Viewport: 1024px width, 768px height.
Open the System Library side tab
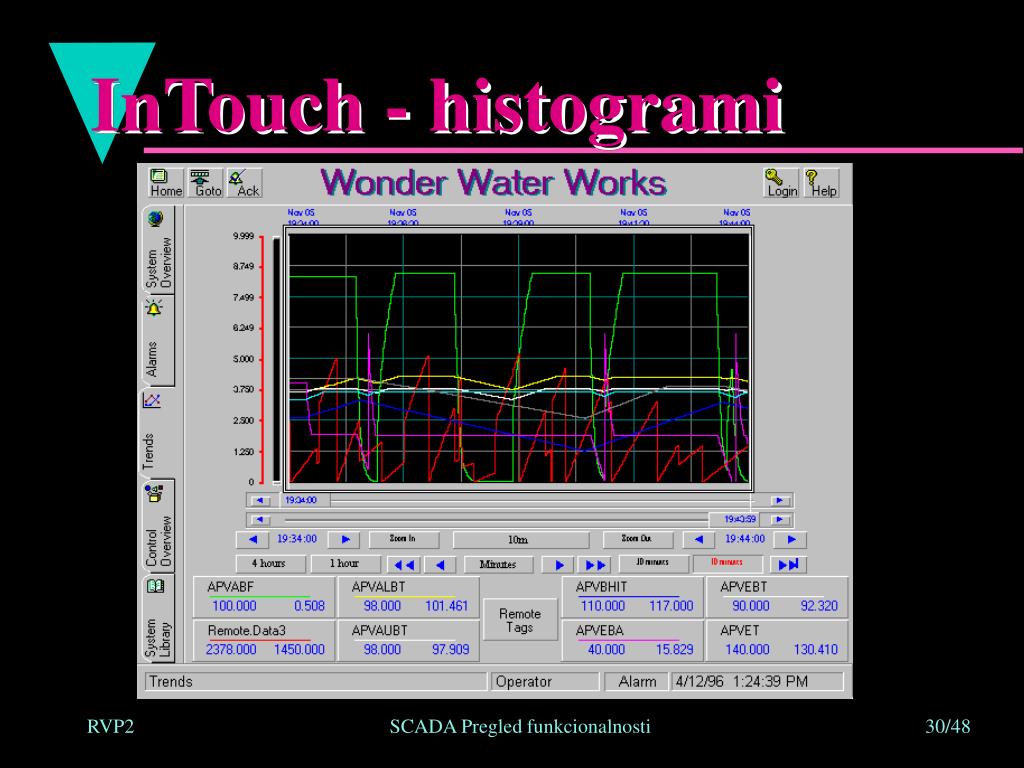pos(158,618)
